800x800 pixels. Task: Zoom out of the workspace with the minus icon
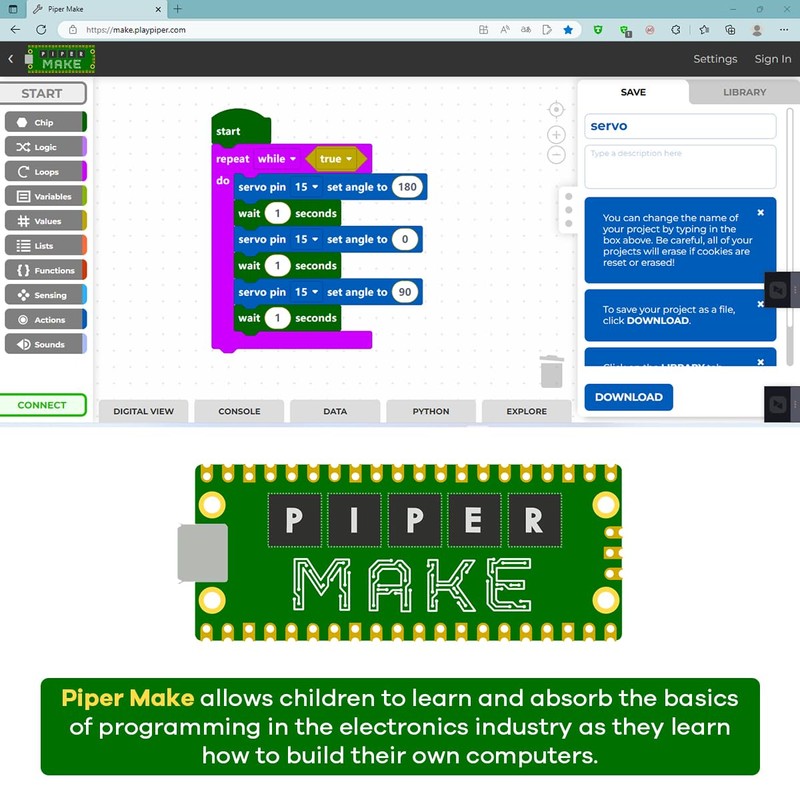pos(556,155)
